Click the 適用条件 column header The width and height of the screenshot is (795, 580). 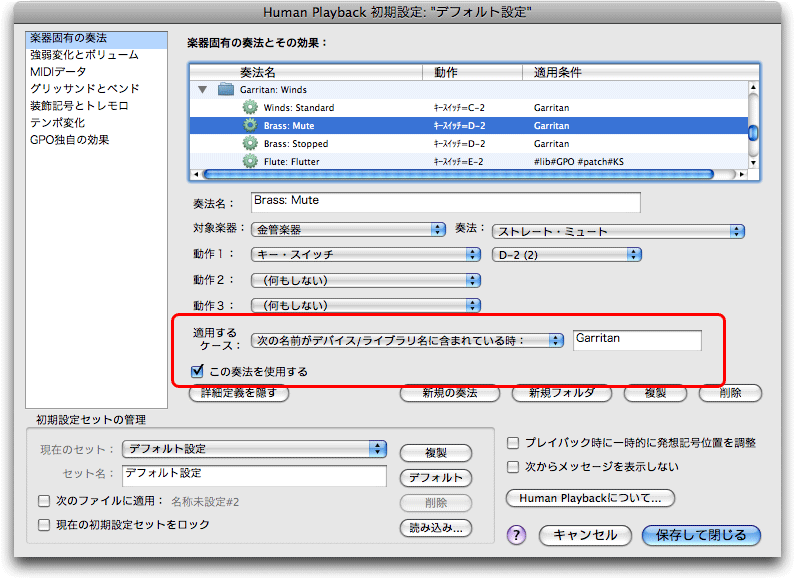click(x=640, y=72)
